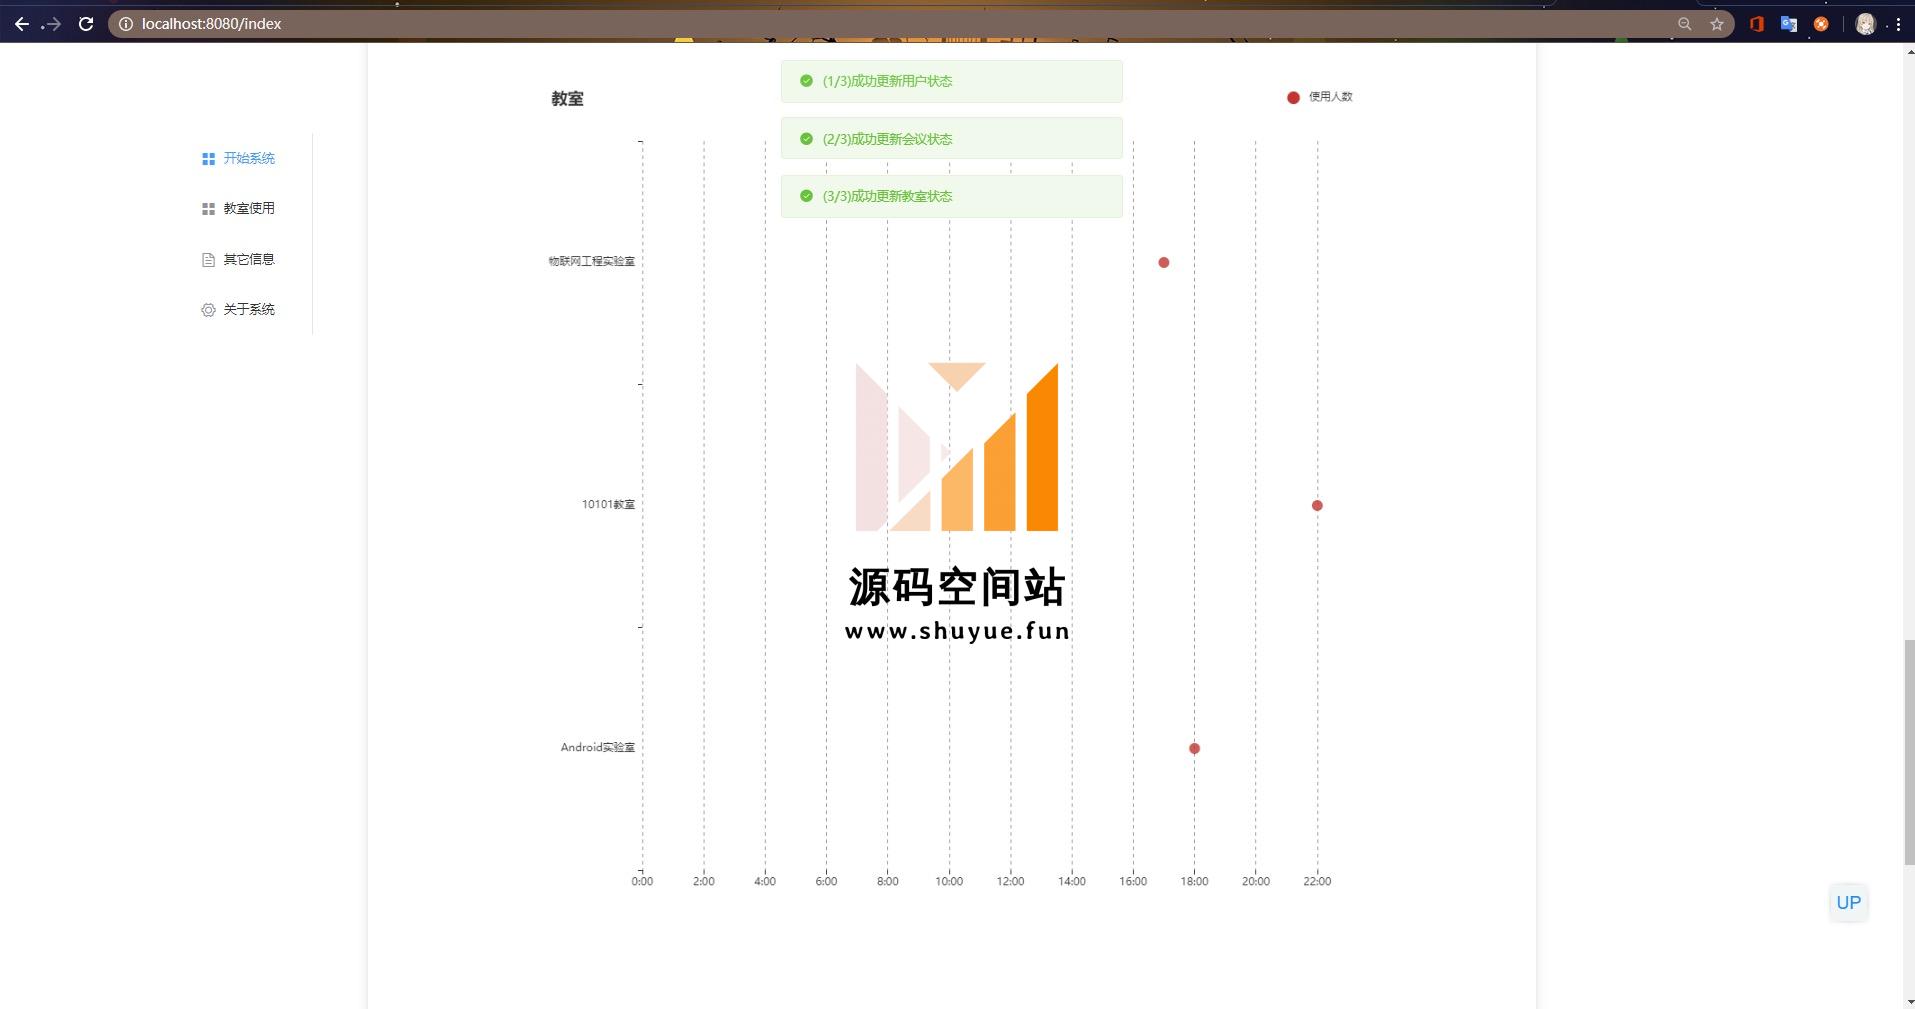This screenshot has height=1009, width=1915.
Task: Click the (2/3)成功更新会议状态 notification
Action: point(951,138)
